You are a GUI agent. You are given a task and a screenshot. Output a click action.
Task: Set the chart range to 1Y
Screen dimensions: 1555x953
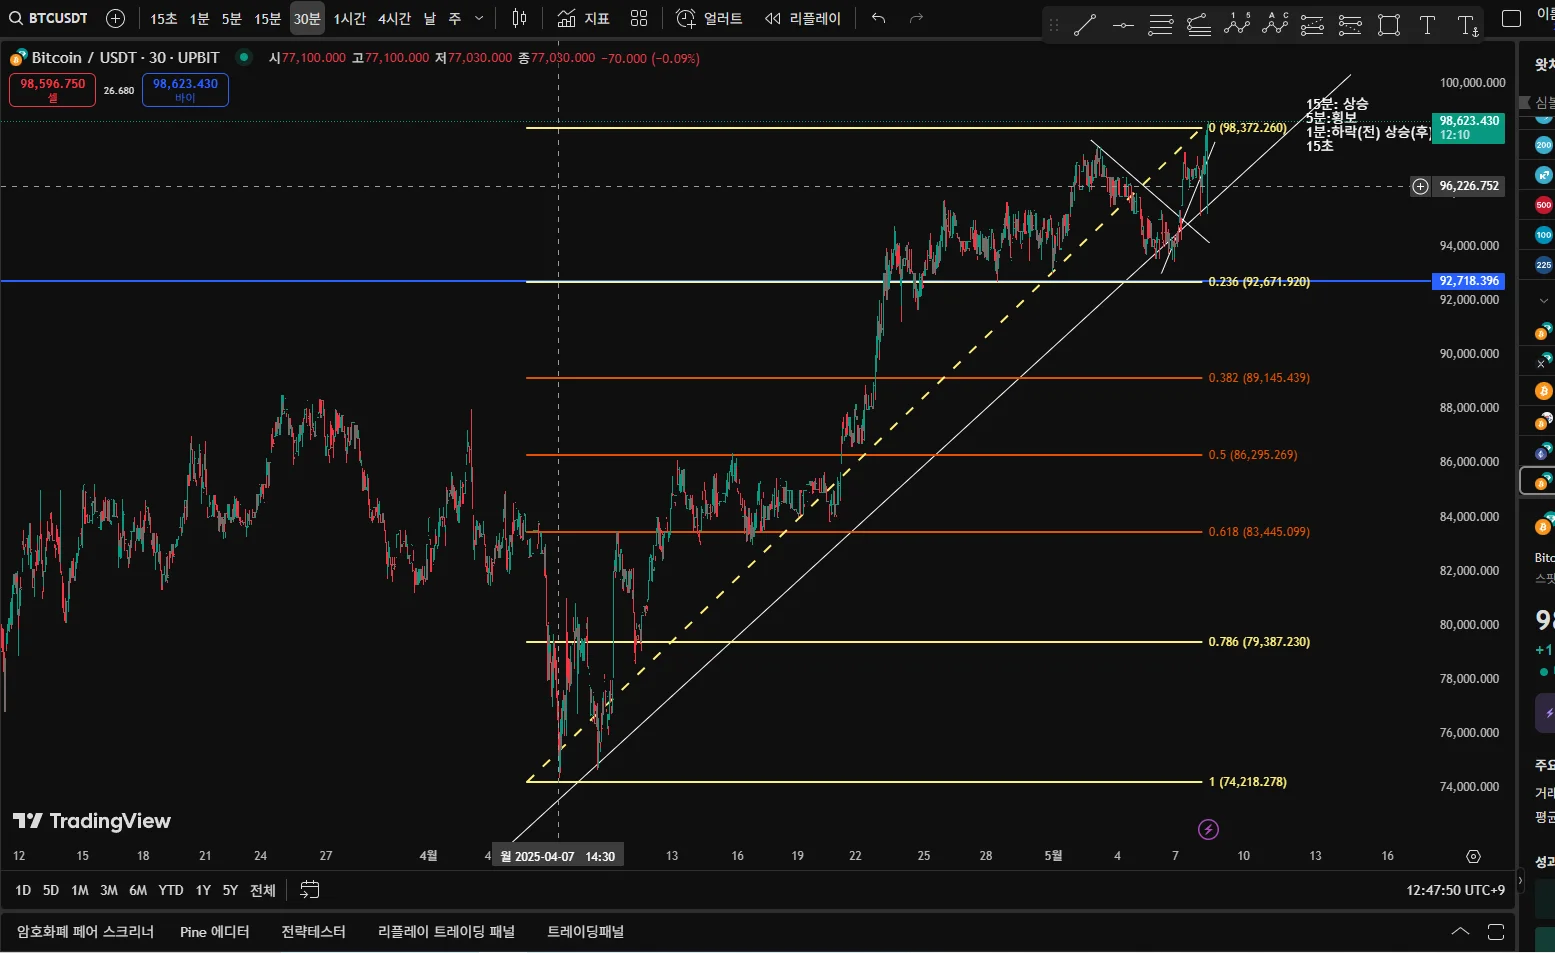(x=203, y=890)
